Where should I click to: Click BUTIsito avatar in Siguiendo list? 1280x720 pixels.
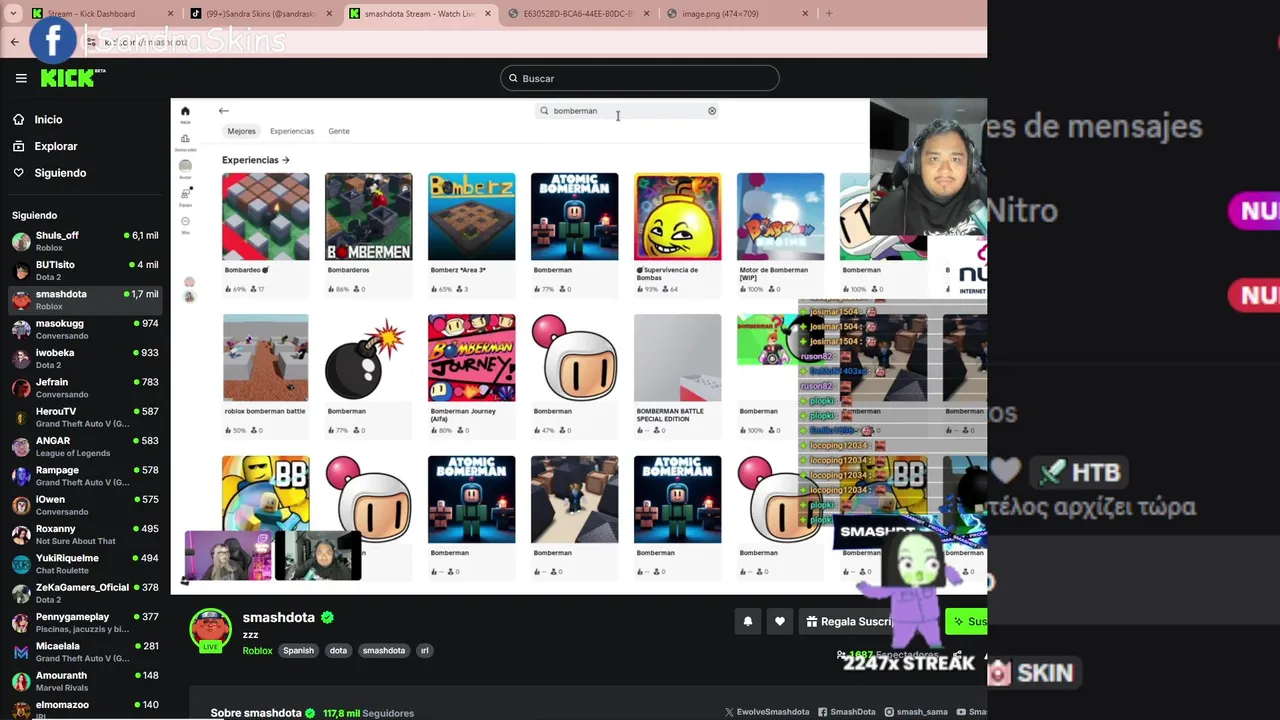point(21,270)
